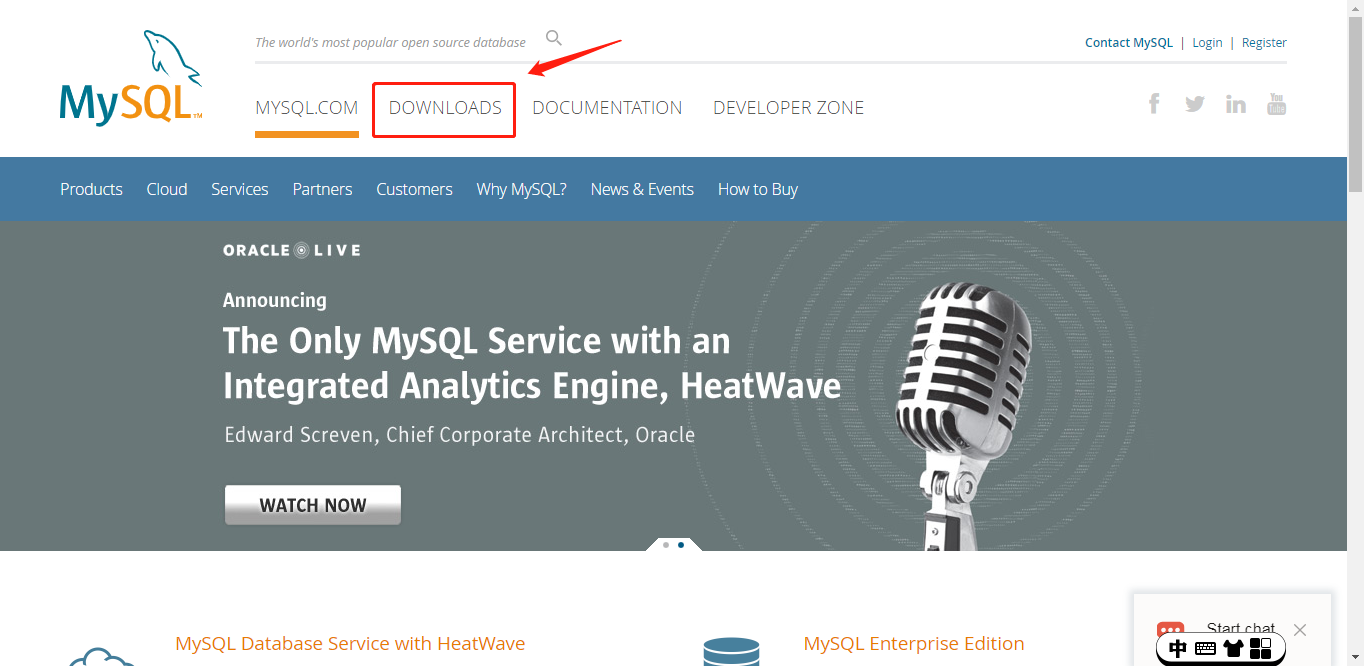Open the MySQL LinkedIn icon
This screenshot has width=1364, height=666.
(x=1236, y=103)
